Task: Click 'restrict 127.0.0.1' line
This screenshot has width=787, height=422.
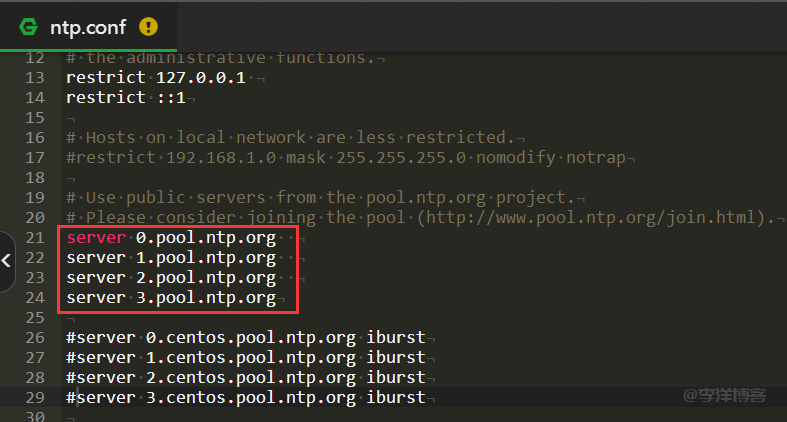Action: (x=155, y=77)
